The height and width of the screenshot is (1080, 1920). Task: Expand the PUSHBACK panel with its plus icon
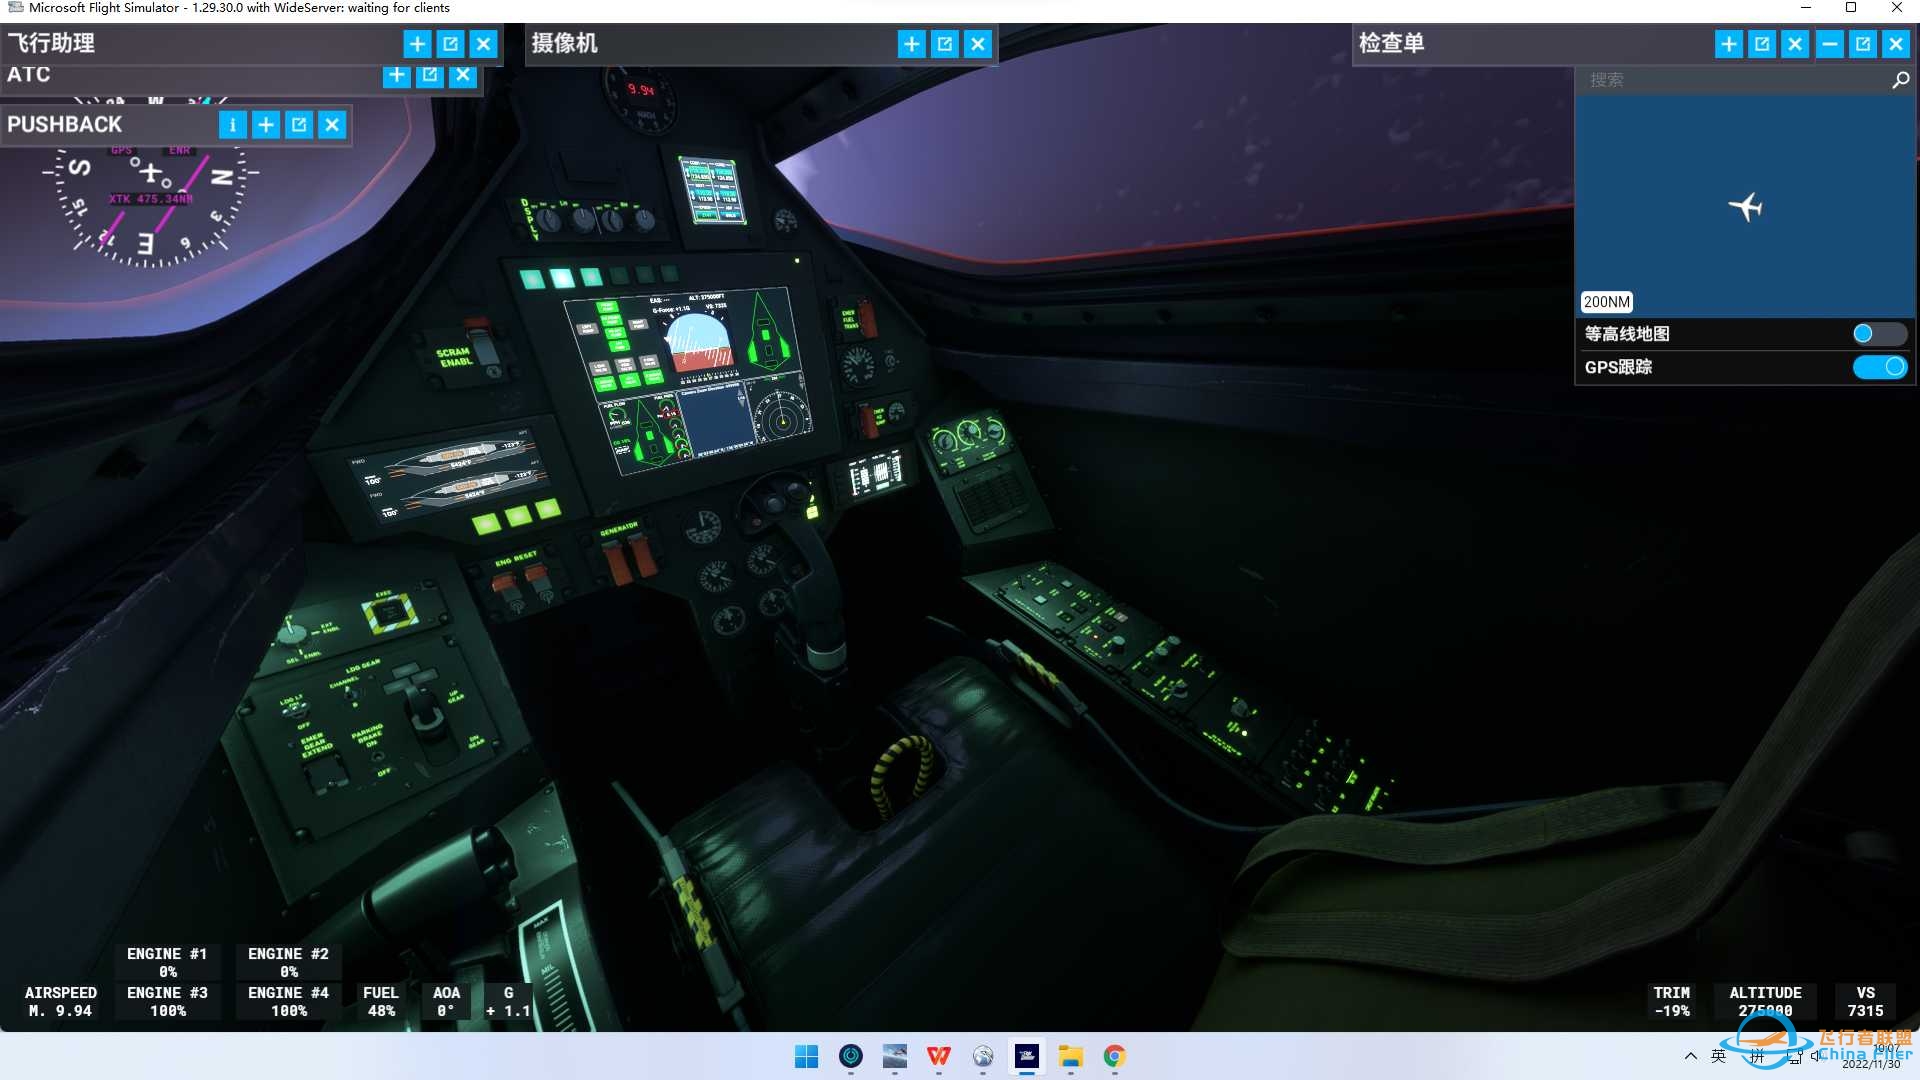click(x=266, y=125)
